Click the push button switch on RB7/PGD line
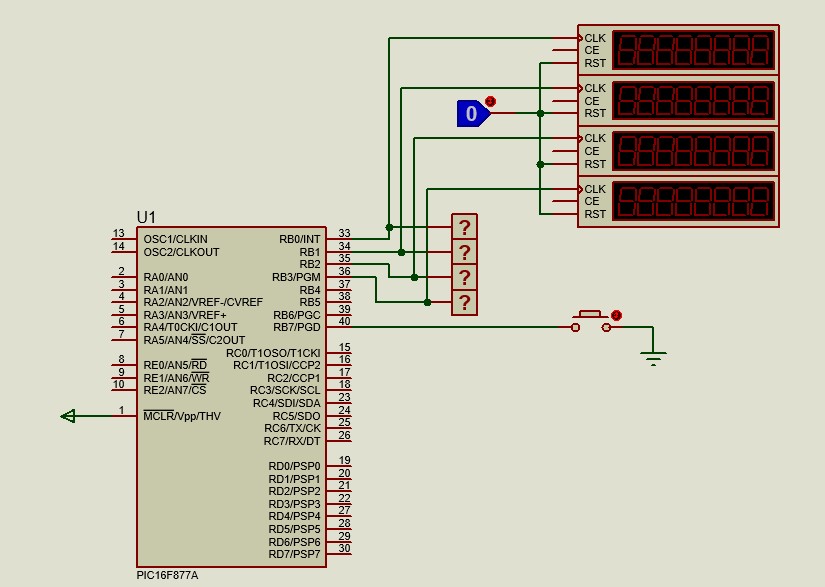 pyautogui.click(x=591, y=322)
